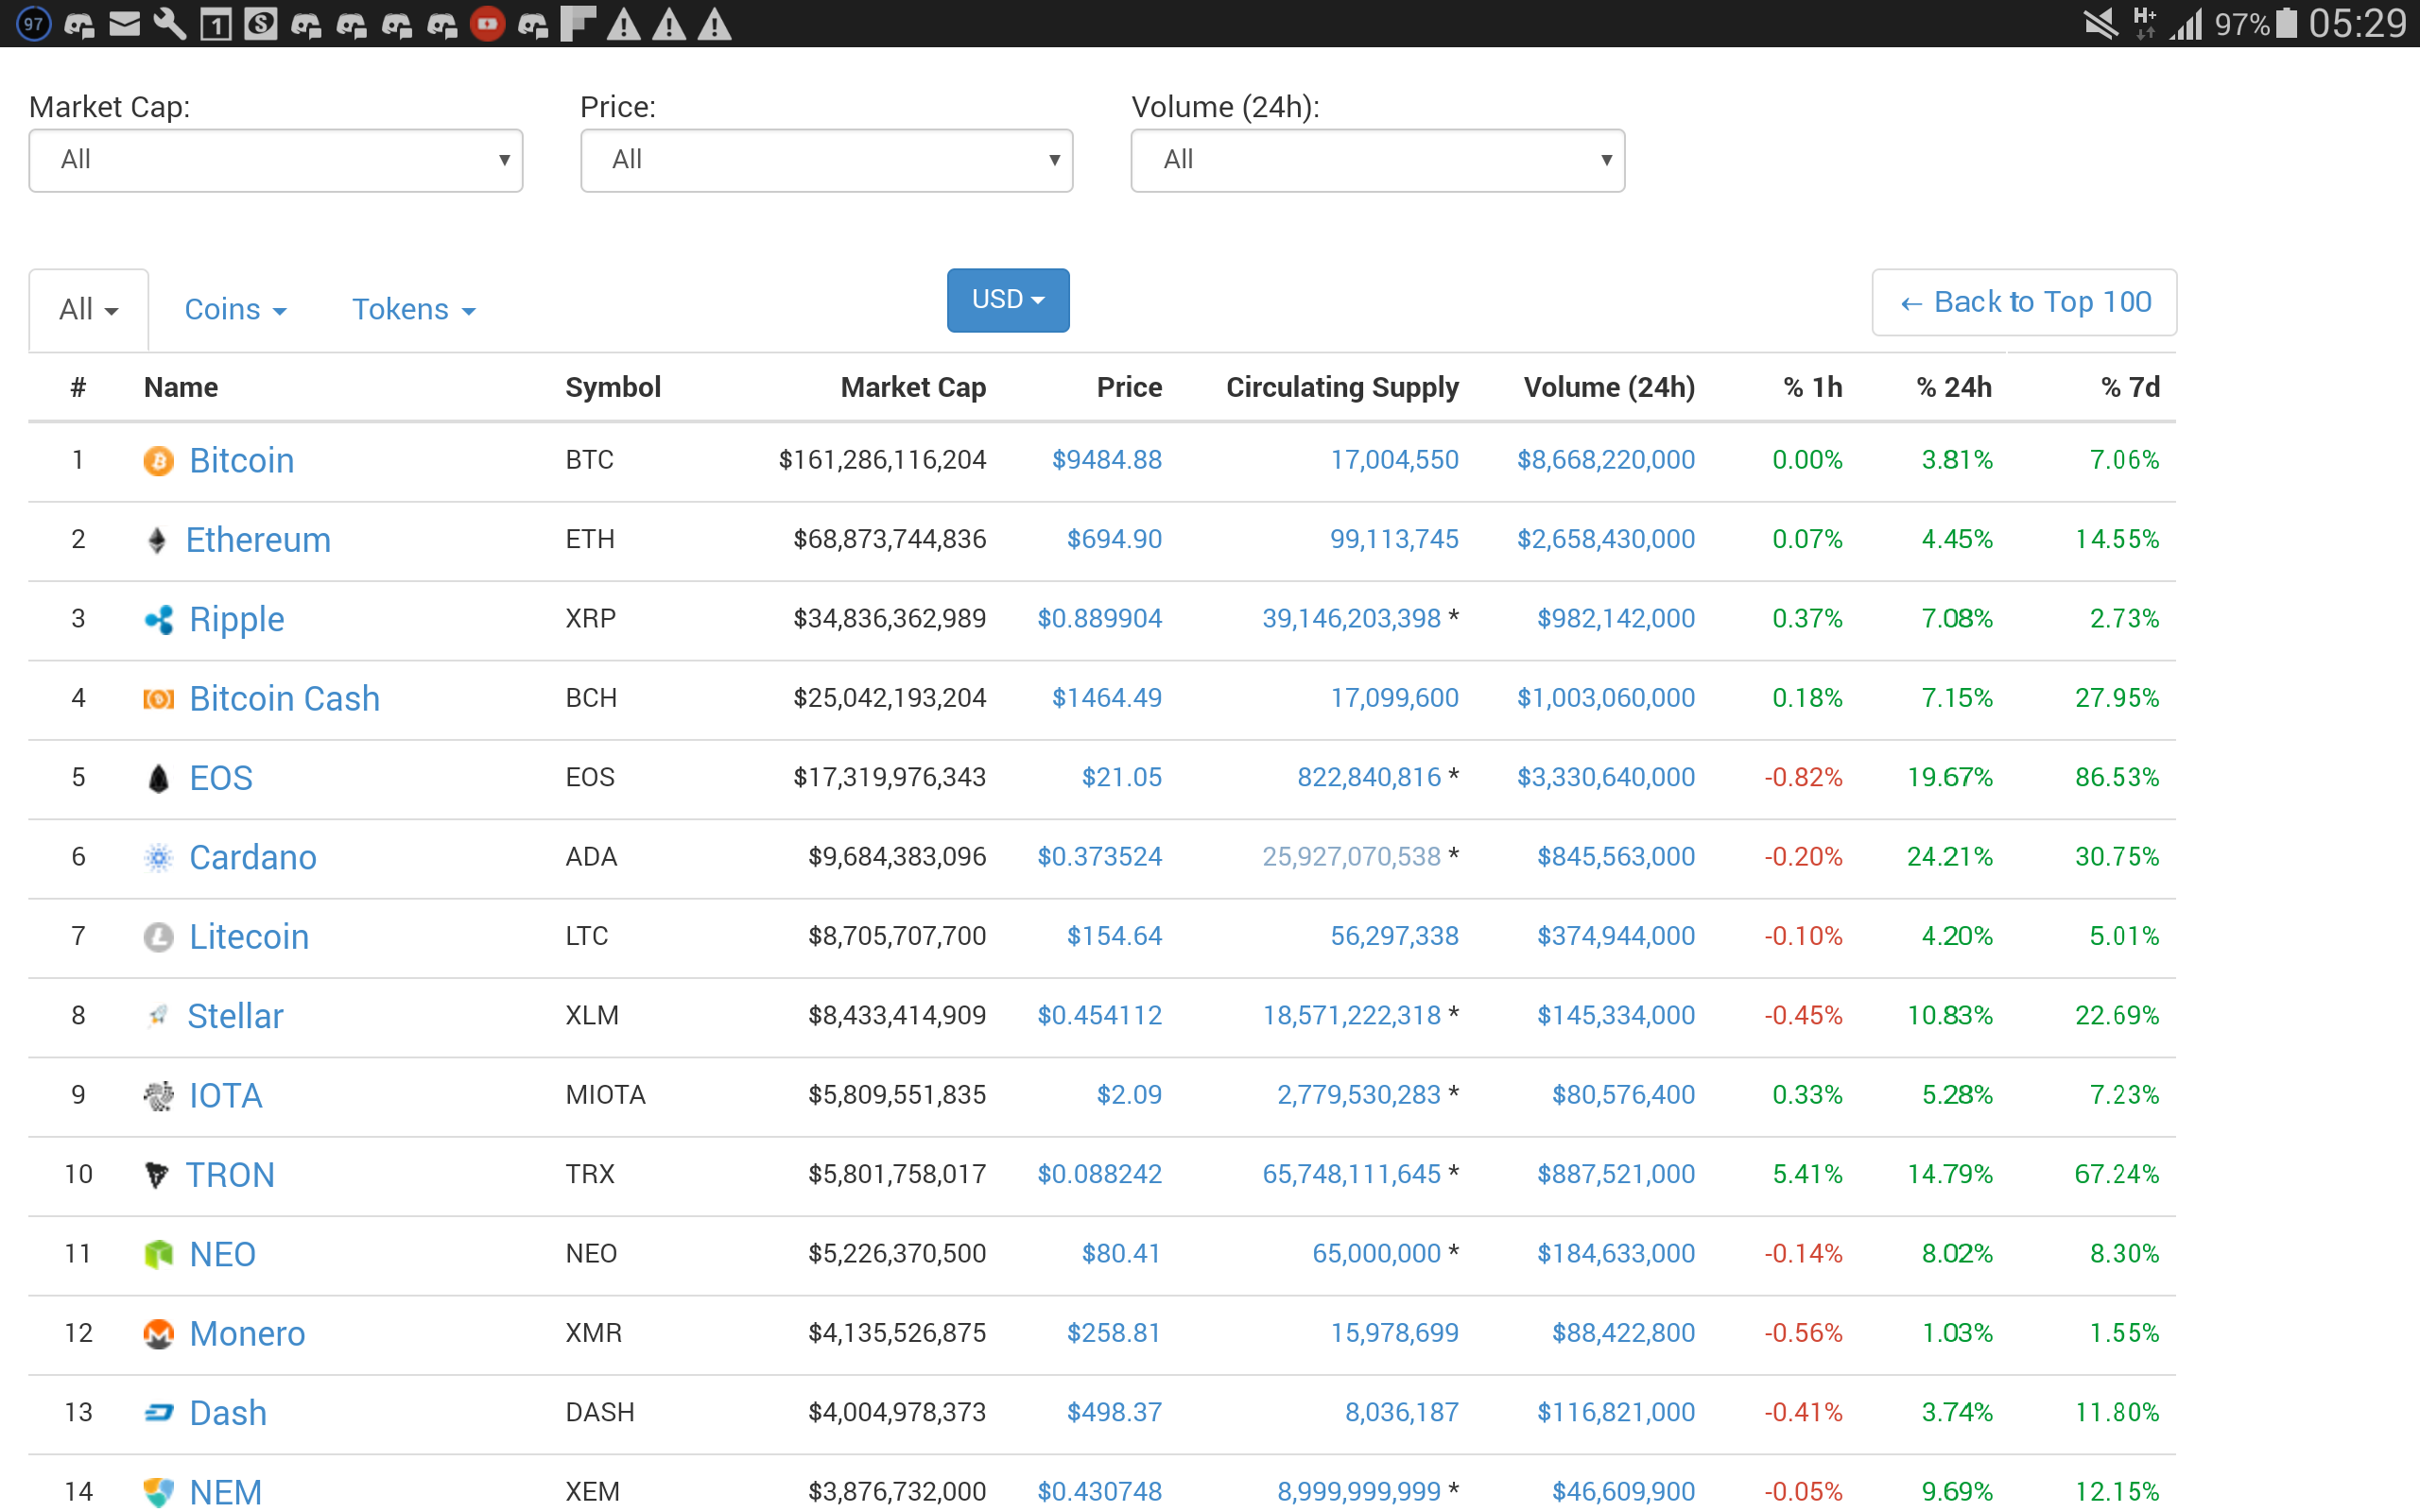Click Ethereum market cap $68,873,744,836
Viewport: 2420px width, 1512px height.
point(889,540)
